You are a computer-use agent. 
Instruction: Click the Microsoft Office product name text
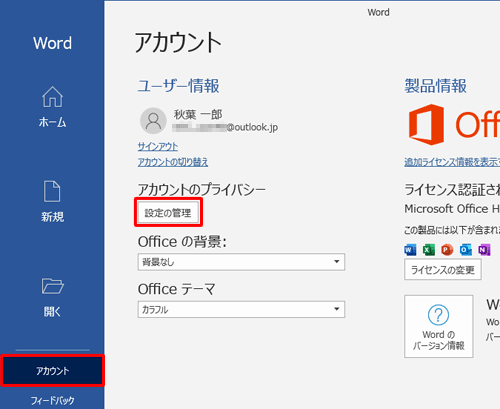point(452,209)
